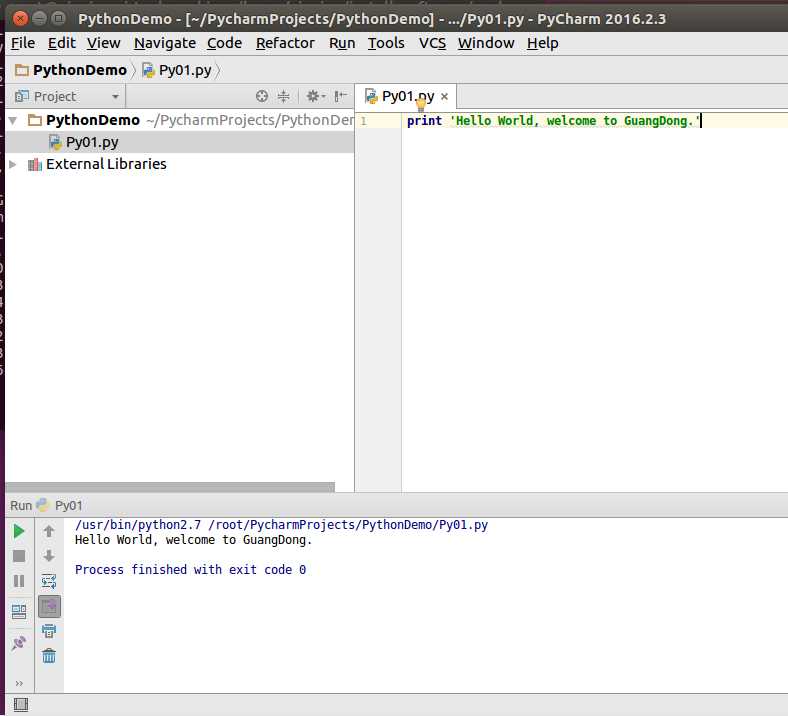Hide the Project panel using hide icon
Image resolution: width=788 pixels, height=716 pixels.
[x=341, y=97]
